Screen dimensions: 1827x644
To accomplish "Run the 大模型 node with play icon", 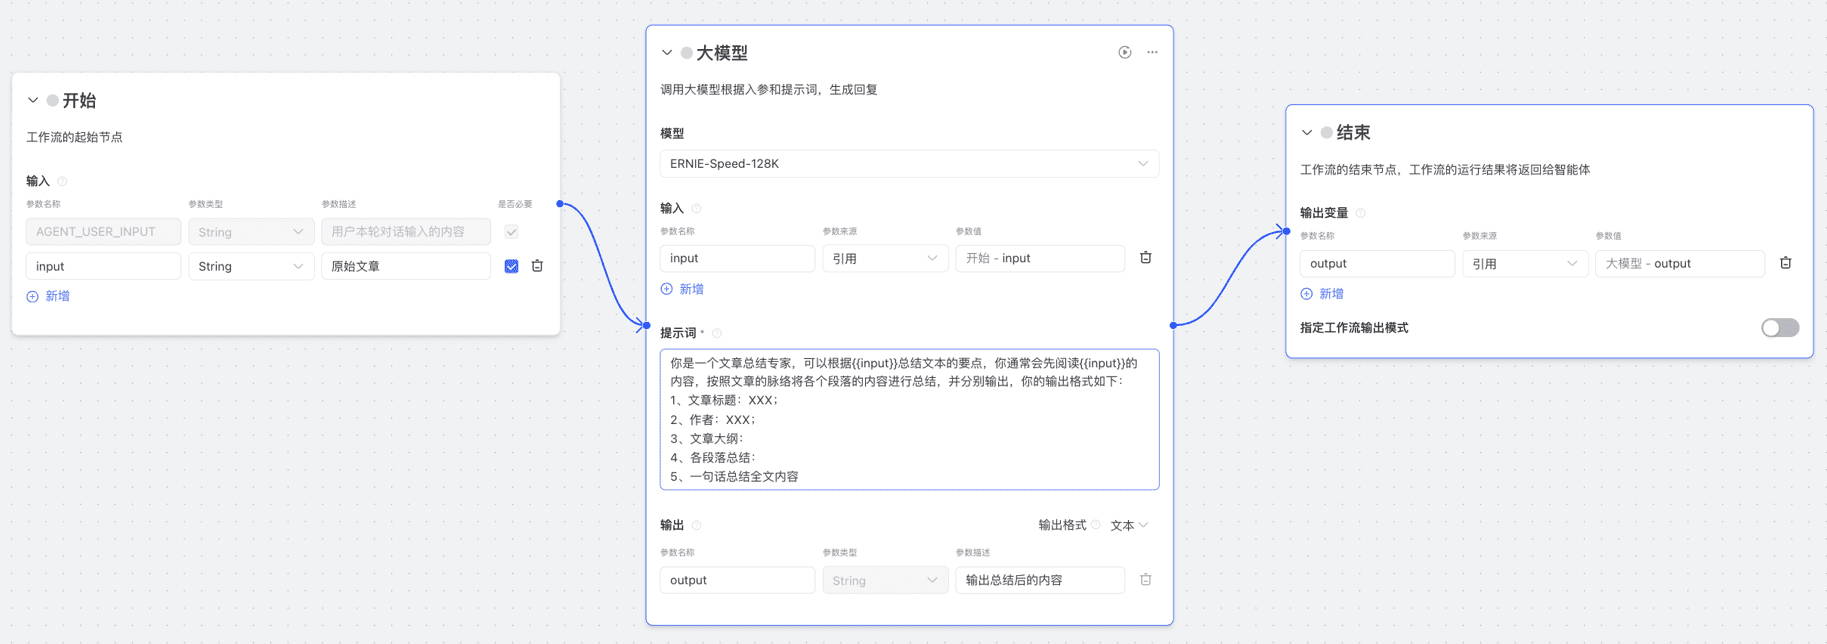I will point(1124,52).
